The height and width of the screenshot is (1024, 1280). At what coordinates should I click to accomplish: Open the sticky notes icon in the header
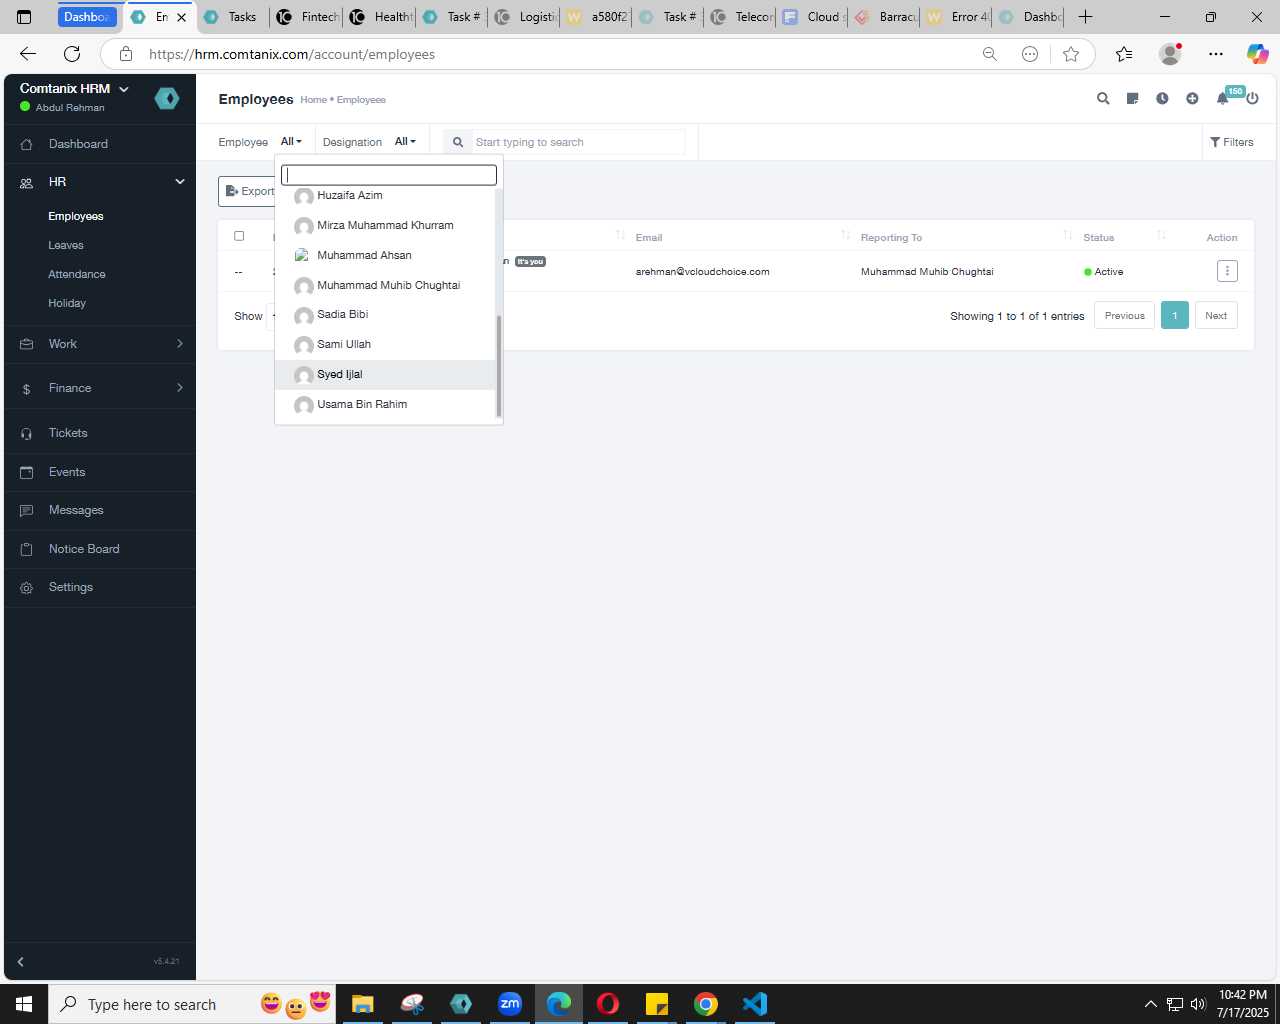pos(1132,99)
